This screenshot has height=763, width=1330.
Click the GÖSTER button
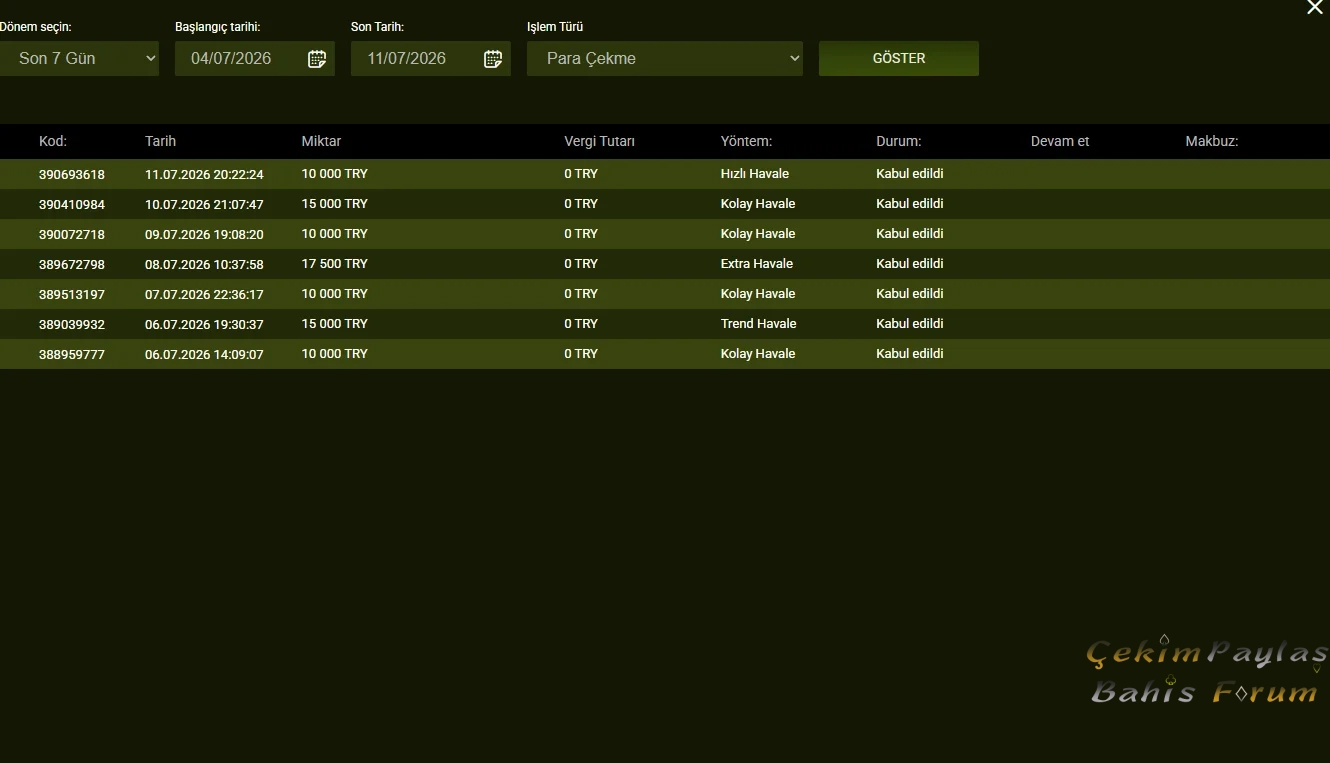tap(899, 58)
